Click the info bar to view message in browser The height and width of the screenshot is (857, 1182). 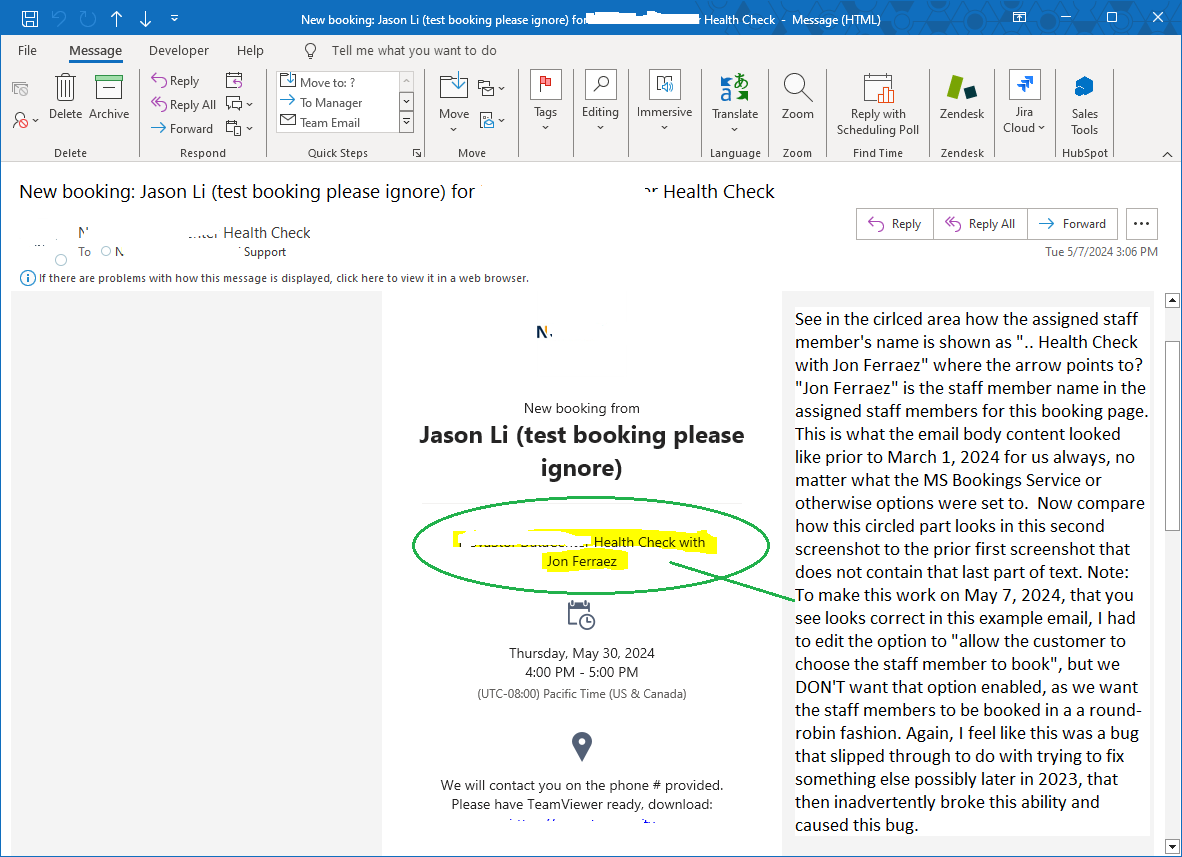283,278
